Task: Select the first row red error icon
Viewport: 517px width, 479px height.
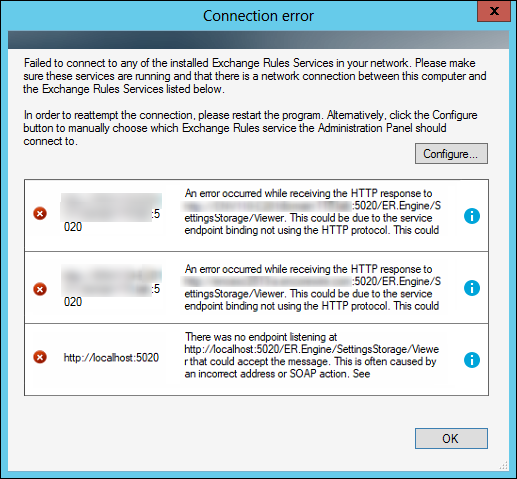Action: [x=40, y=213]
